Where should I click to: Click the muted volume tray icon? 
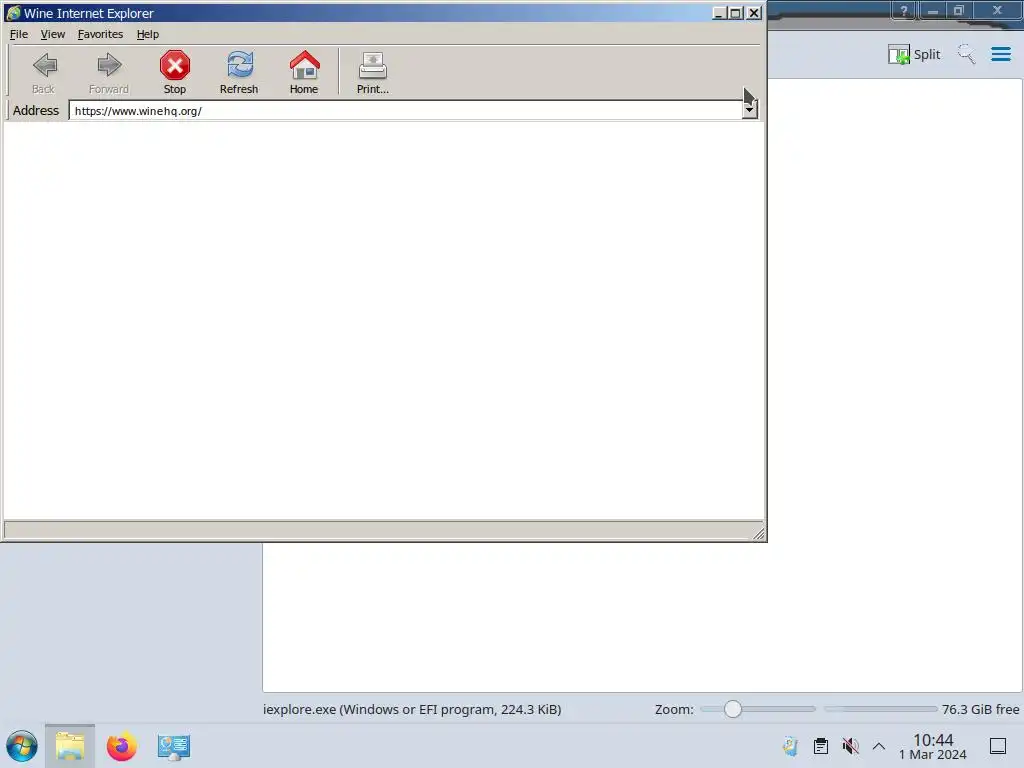click(x=850, y=746)
